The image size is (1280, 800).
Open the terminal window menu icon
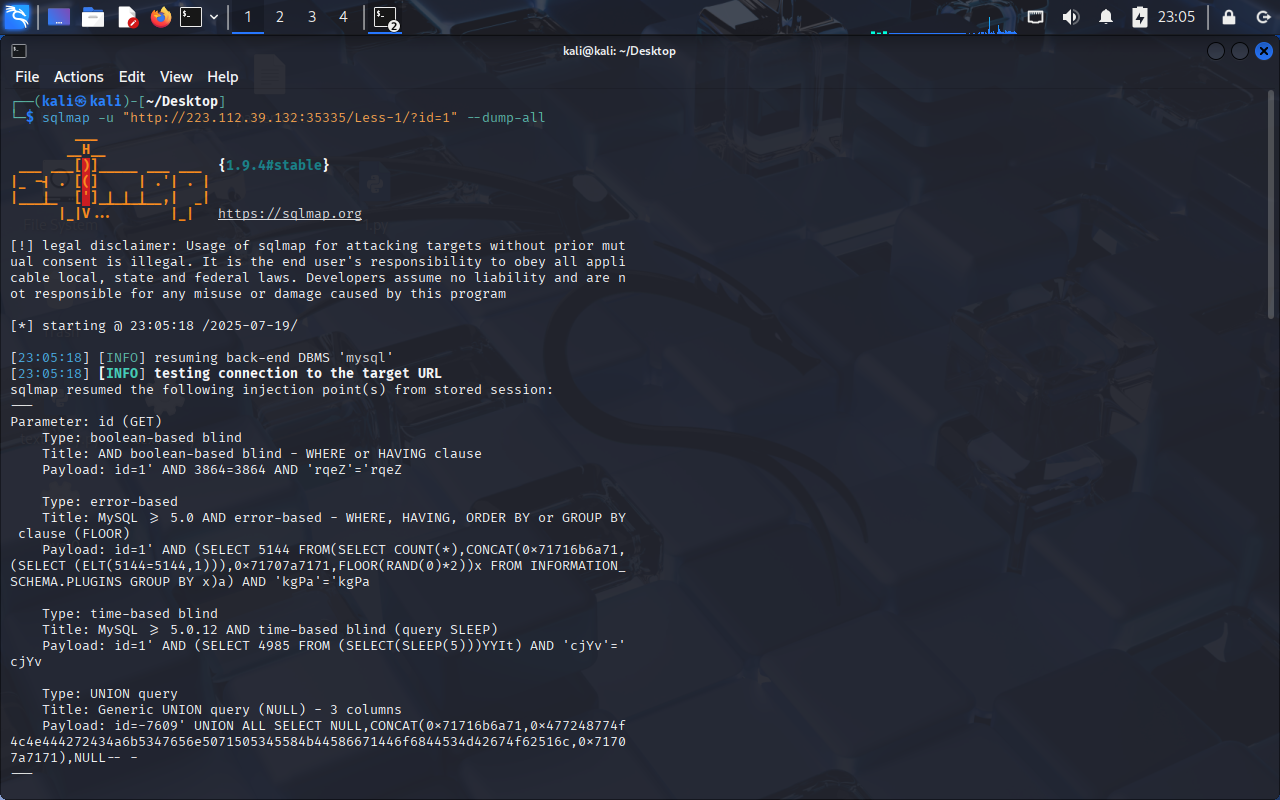tap(19, 51)
